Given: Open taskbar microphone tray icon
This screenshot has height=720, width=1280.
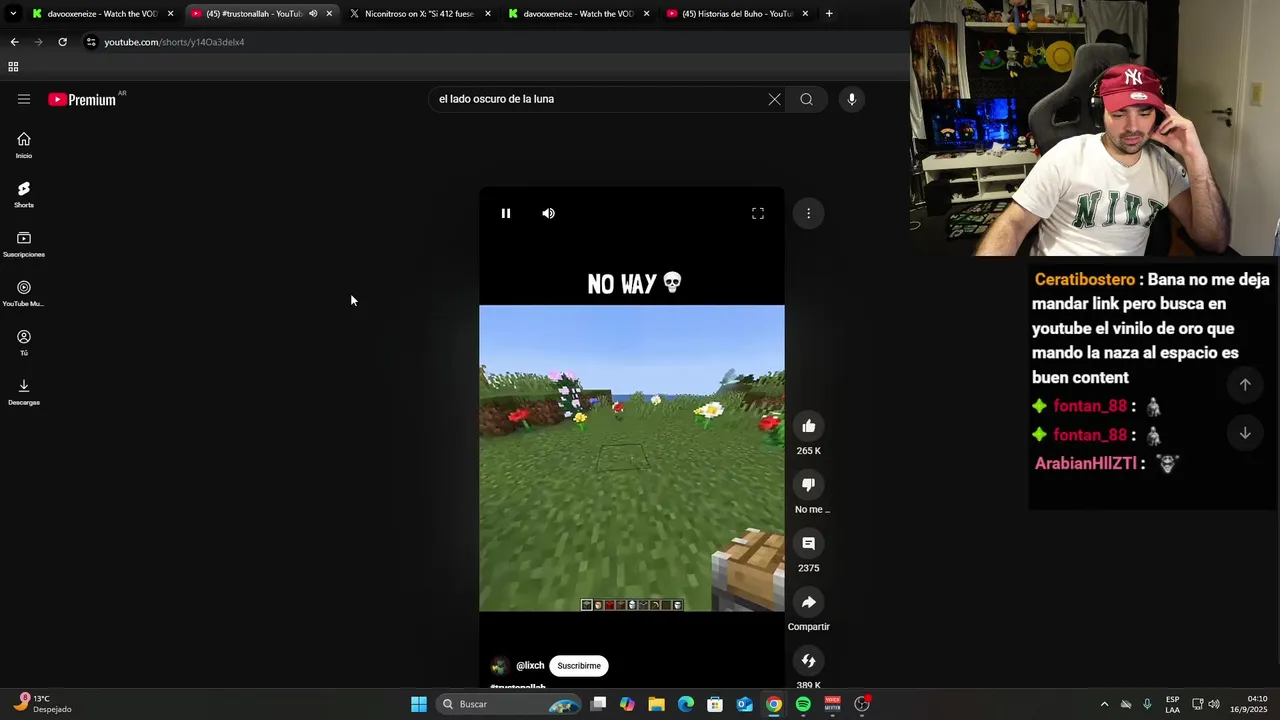Looking at the screenshot, I should coord(1147,704).
